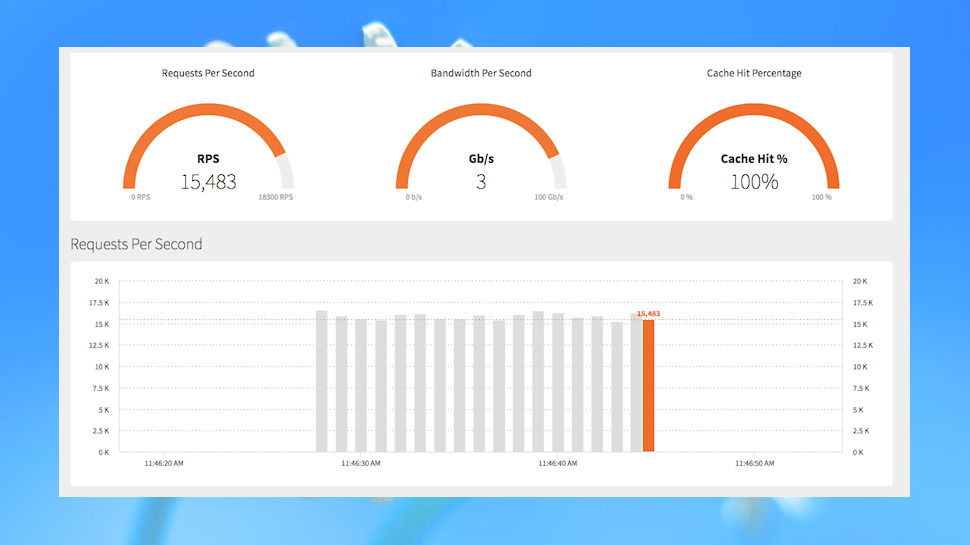Click the red 15,483 label above bar
This screenshot has width=970, height=545.
(x=648, y=314)
